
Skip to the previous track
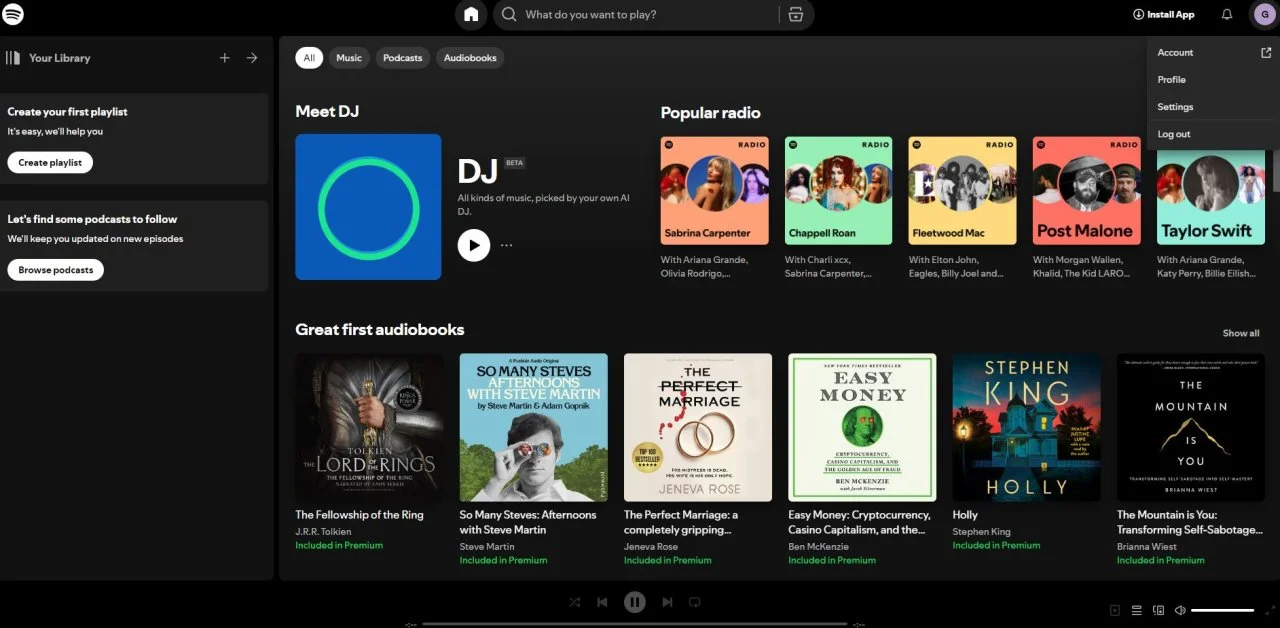pyautogui.click(x=602, y=602)
